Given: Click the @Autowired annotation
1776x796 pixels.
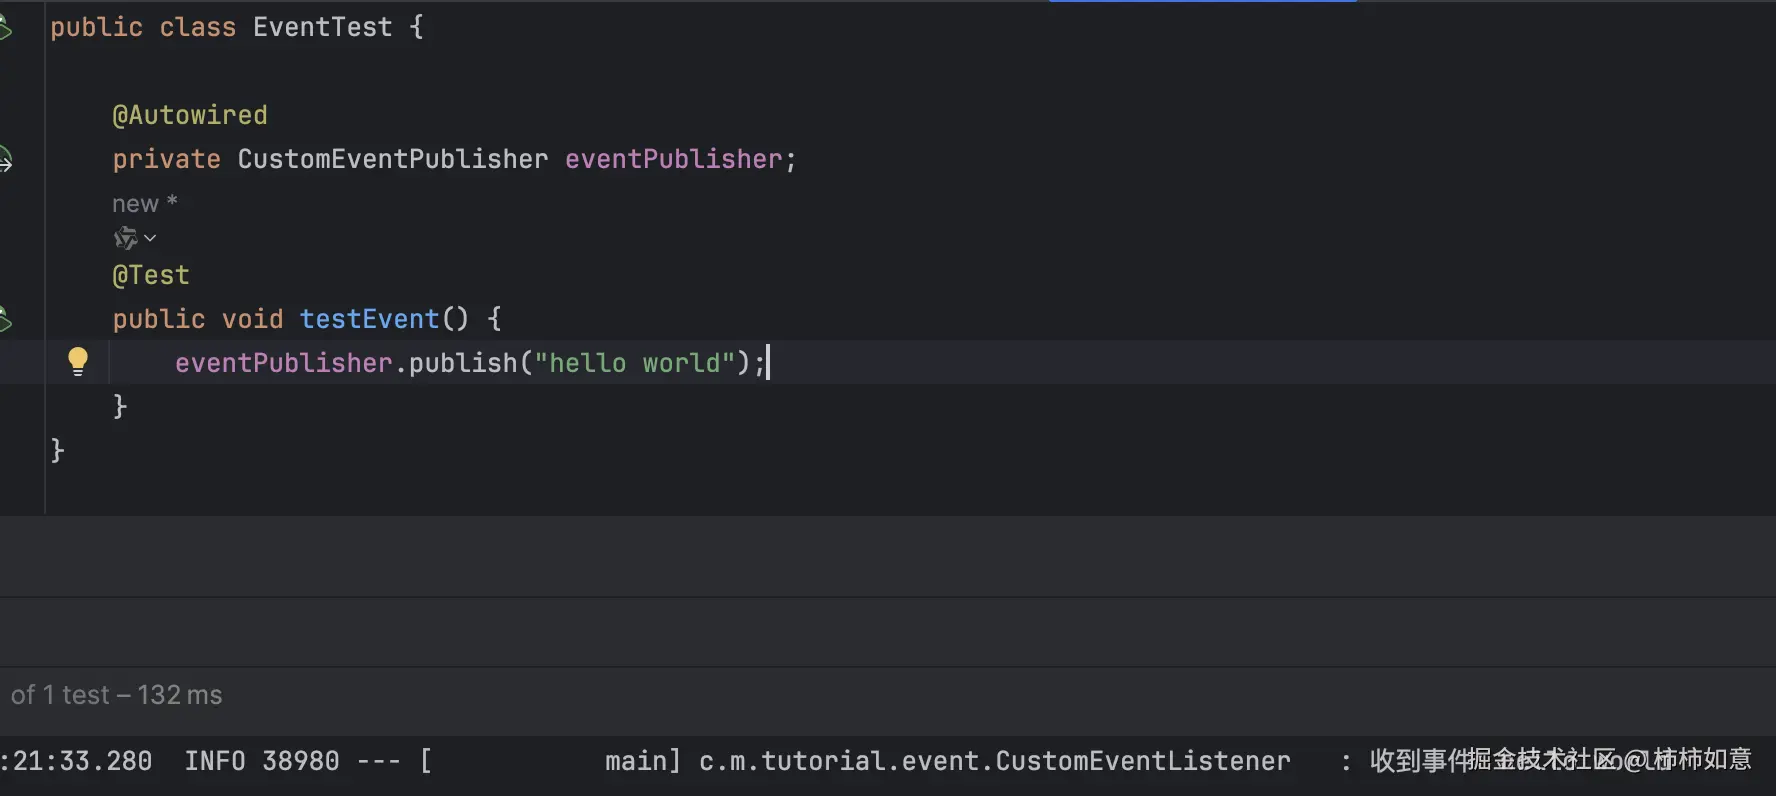Looking at the screenshot, I should [x=190, y=116].
